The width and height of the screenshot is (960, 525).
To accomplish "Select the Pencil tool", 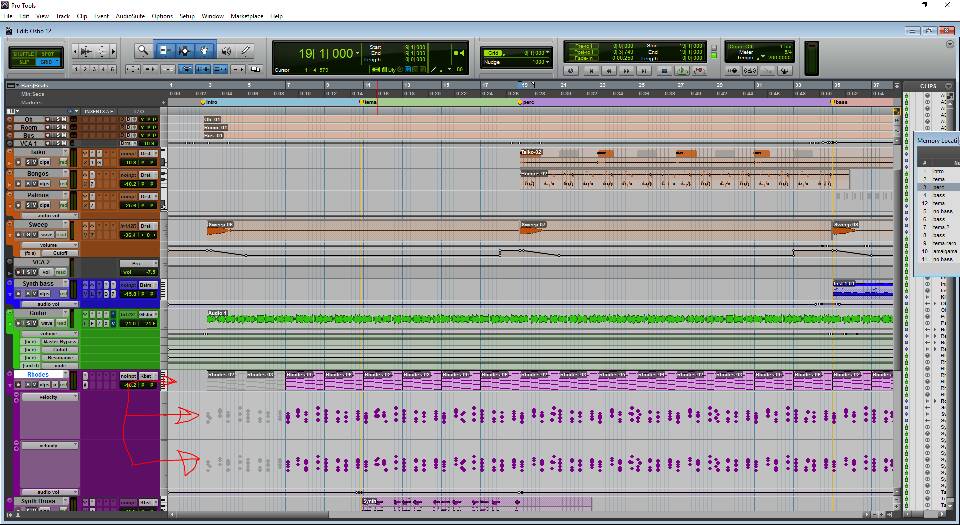I will coord(246,51).
